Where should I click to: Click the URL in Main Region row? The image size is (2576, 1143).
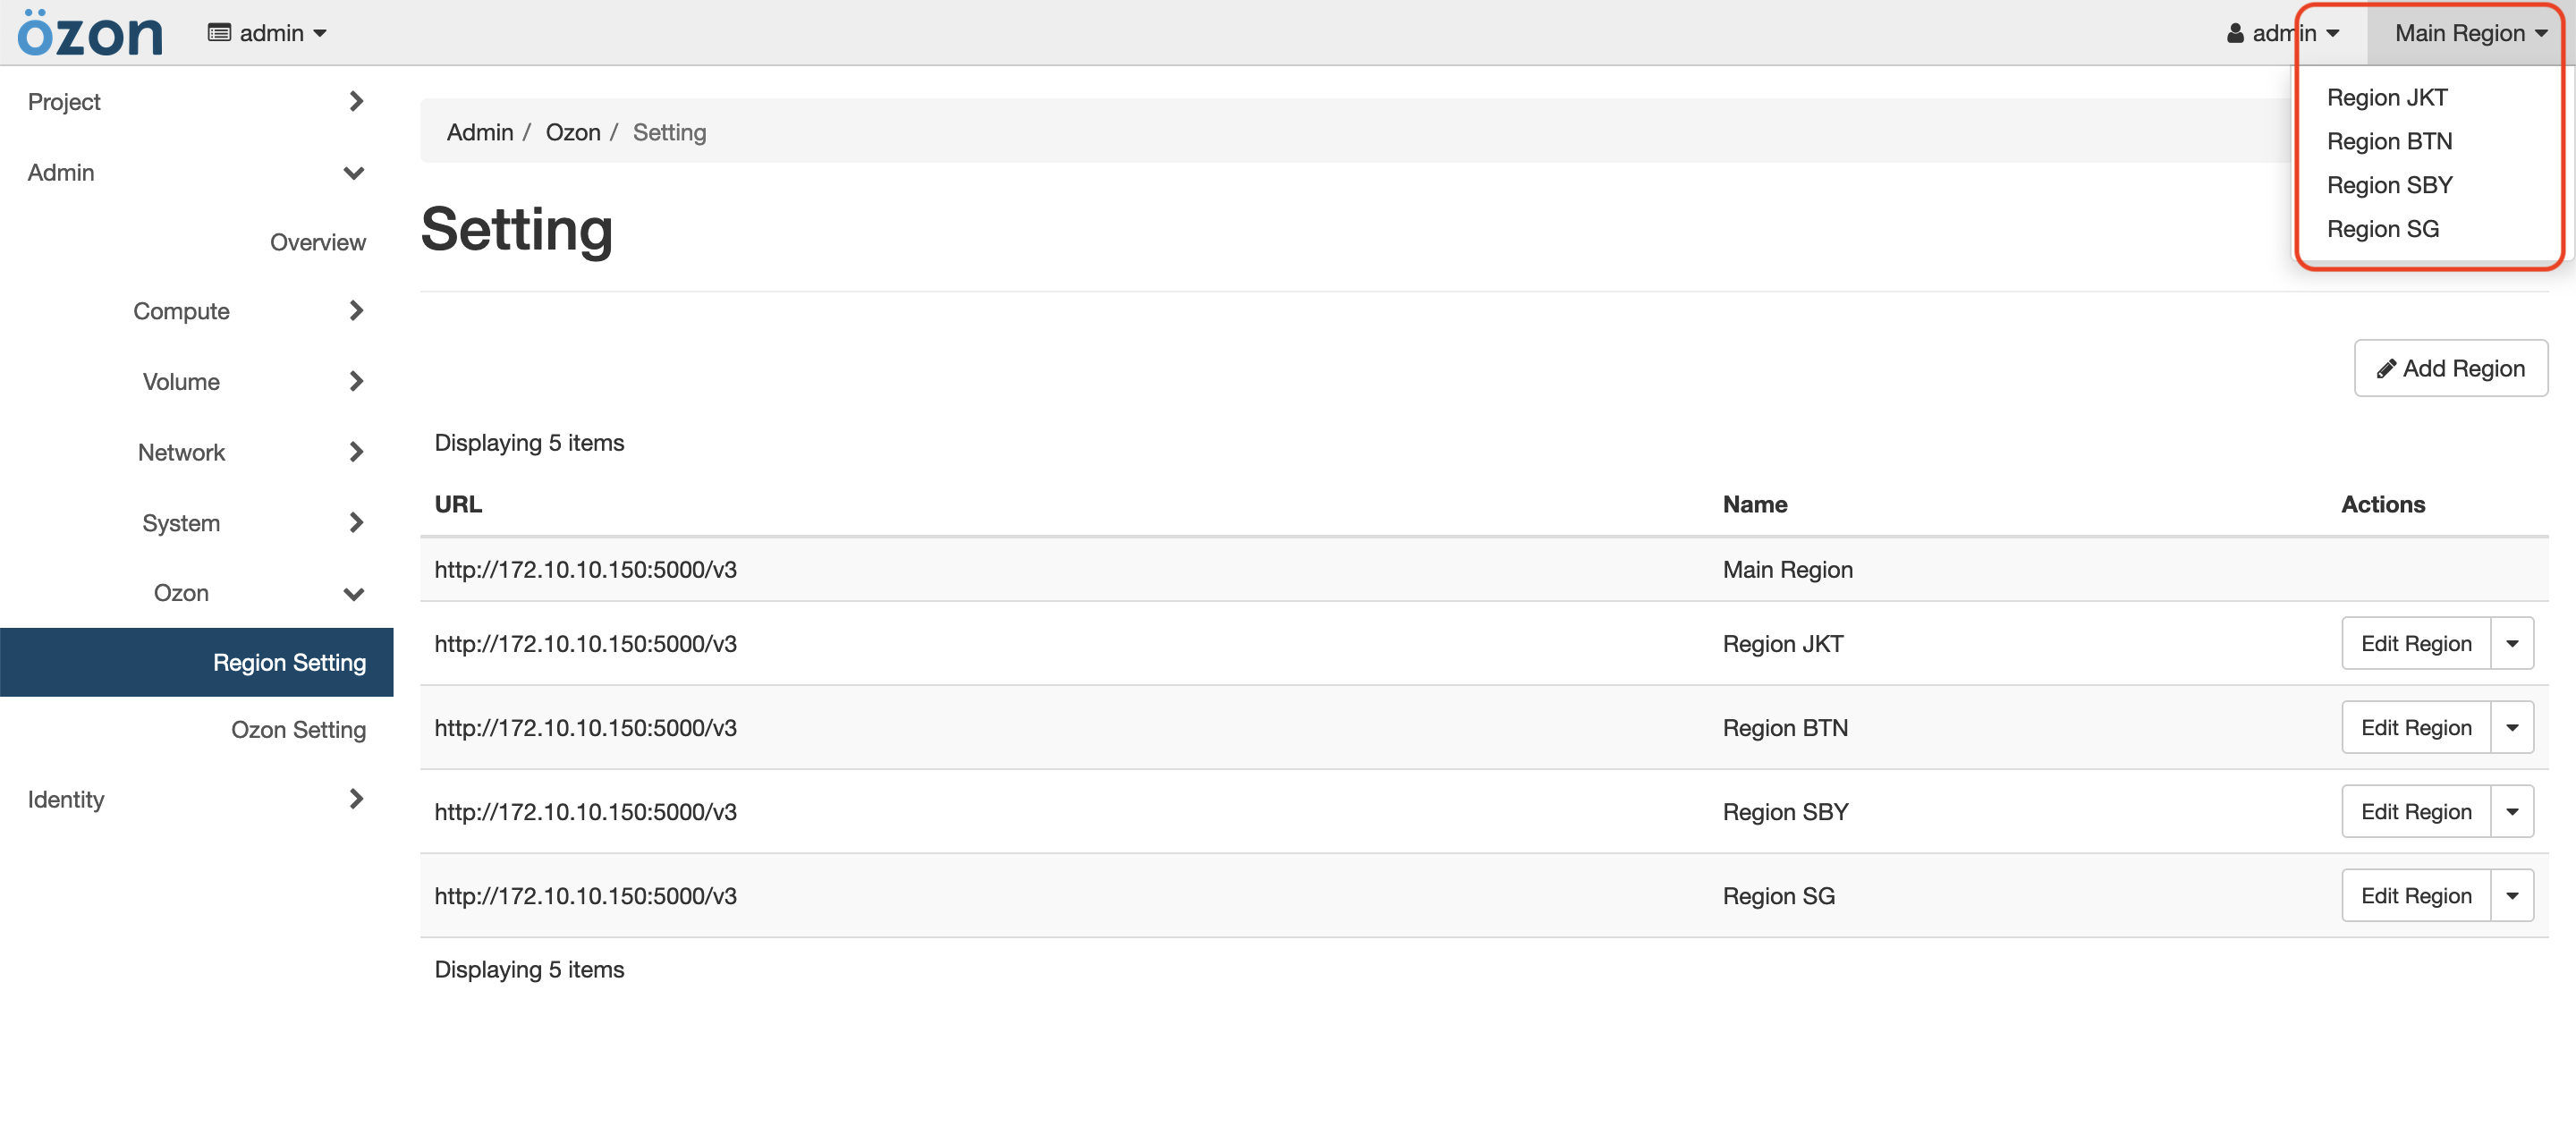(x=585, y=569)
